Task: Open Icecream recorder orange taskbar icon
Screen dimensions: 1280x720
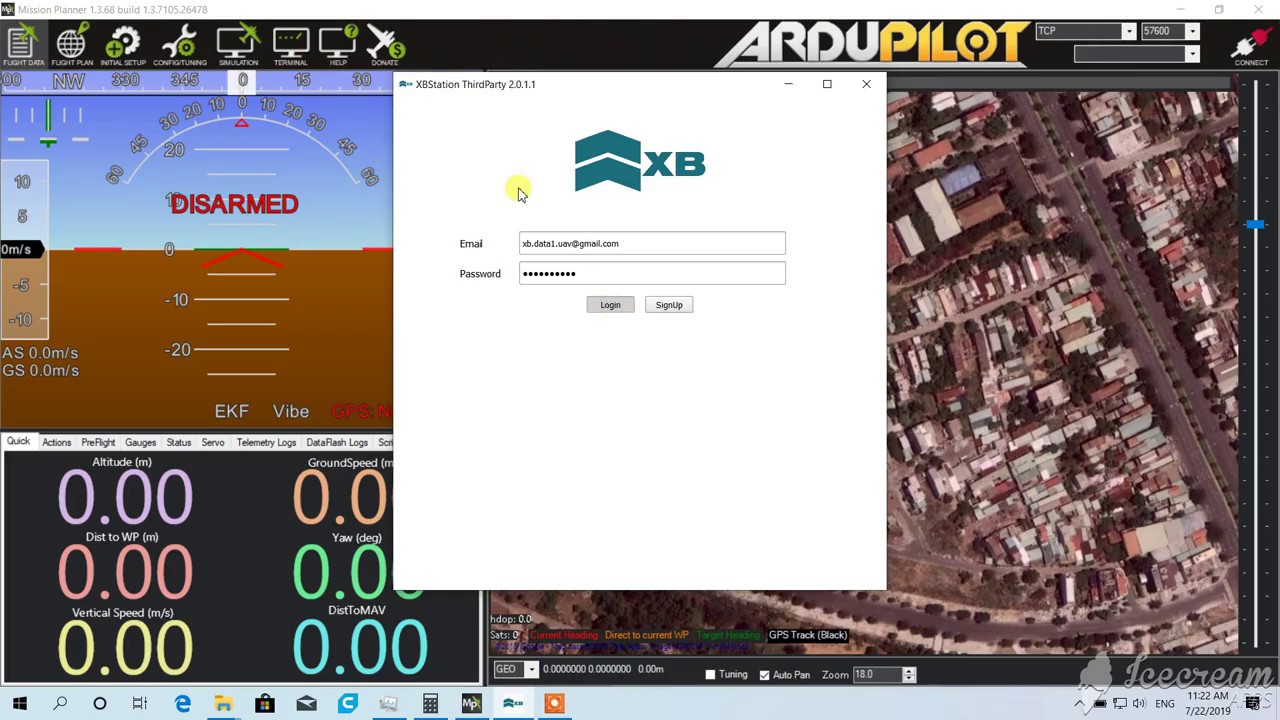Action: pyautogui.click(x=554, y=704)
